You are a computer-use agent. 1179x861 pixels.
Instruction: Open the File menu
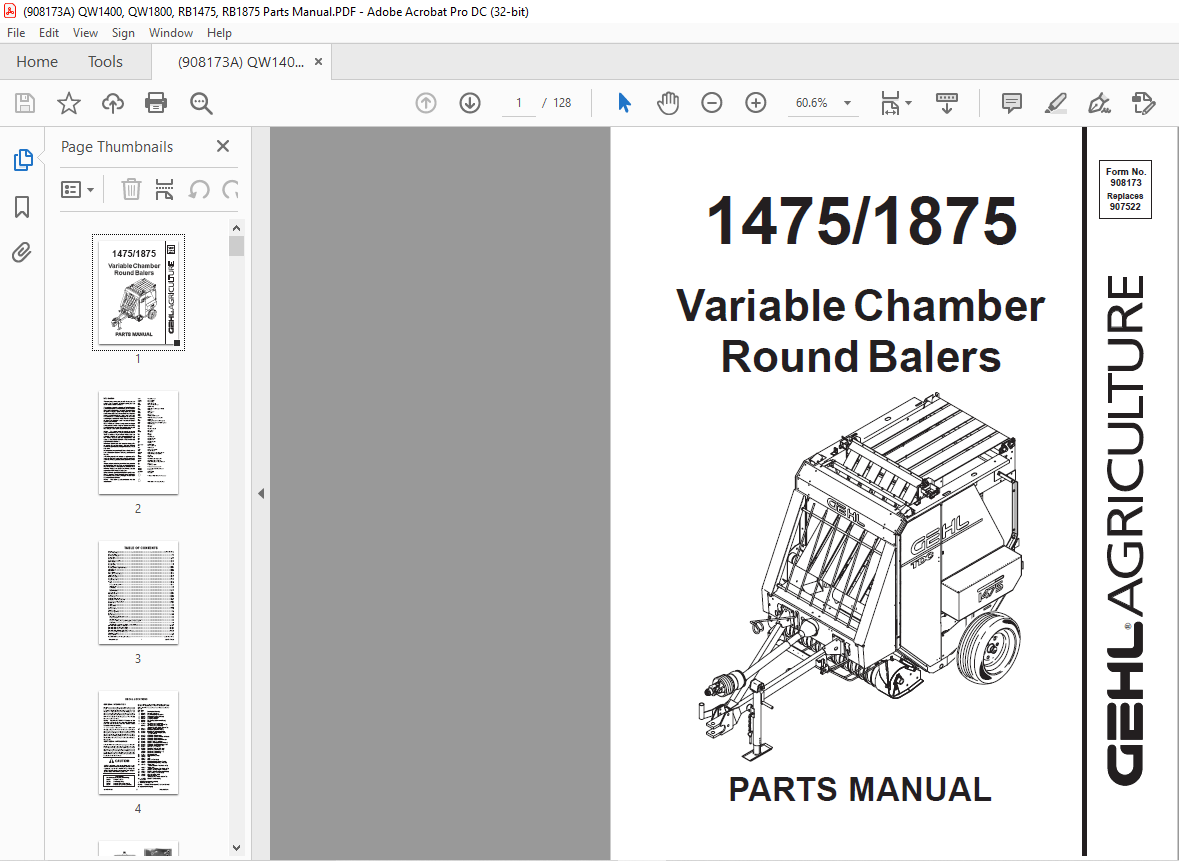pyautogui.click(x=16, y=33)
